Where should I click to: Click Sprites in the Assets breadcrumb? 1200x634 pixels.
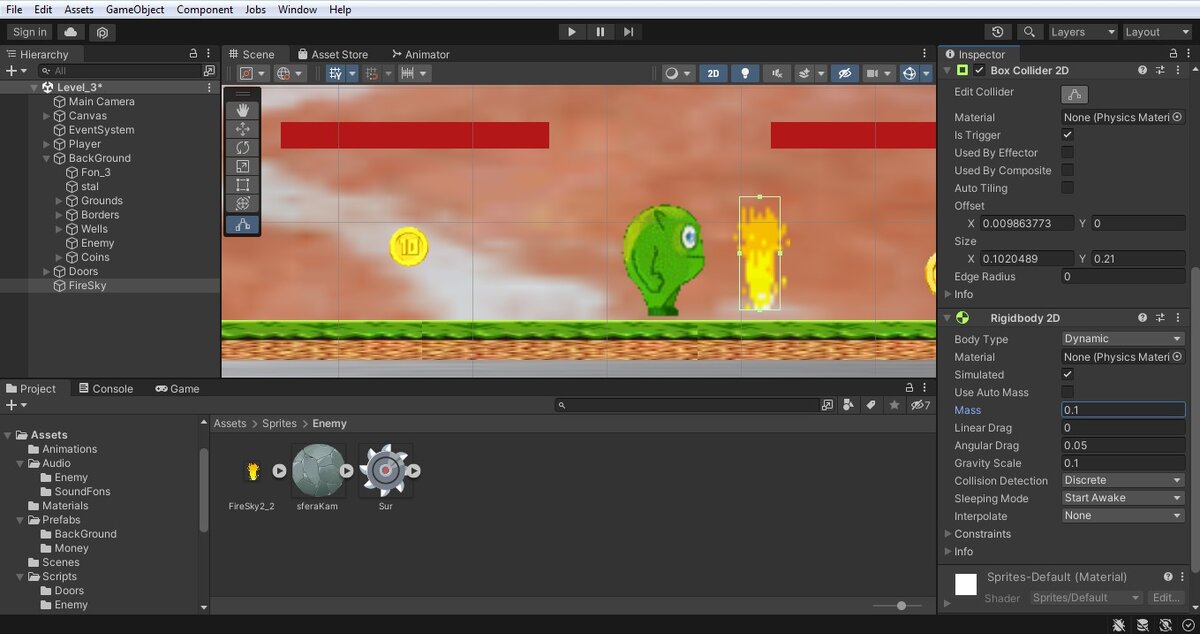tap(280, 424)
